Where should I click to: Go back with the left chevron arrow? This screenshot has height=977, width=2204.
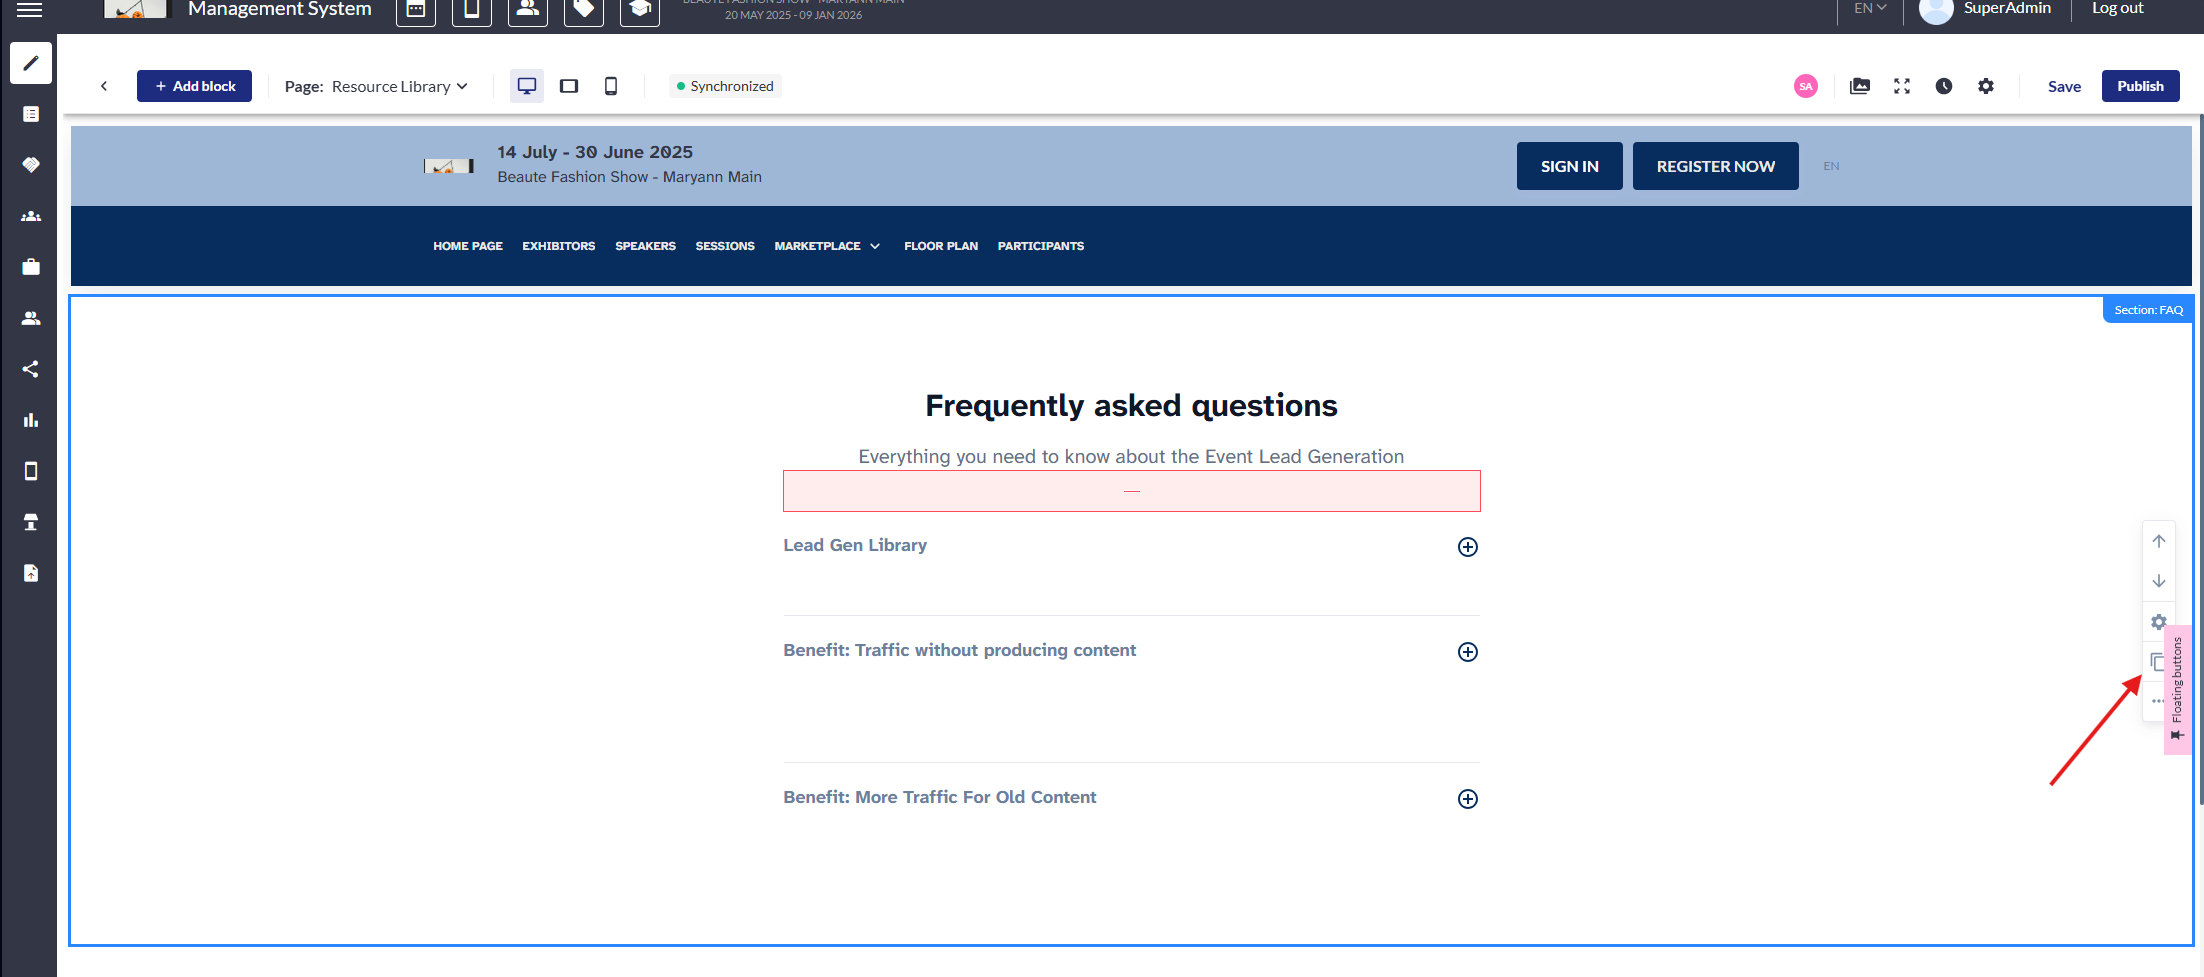104,86
